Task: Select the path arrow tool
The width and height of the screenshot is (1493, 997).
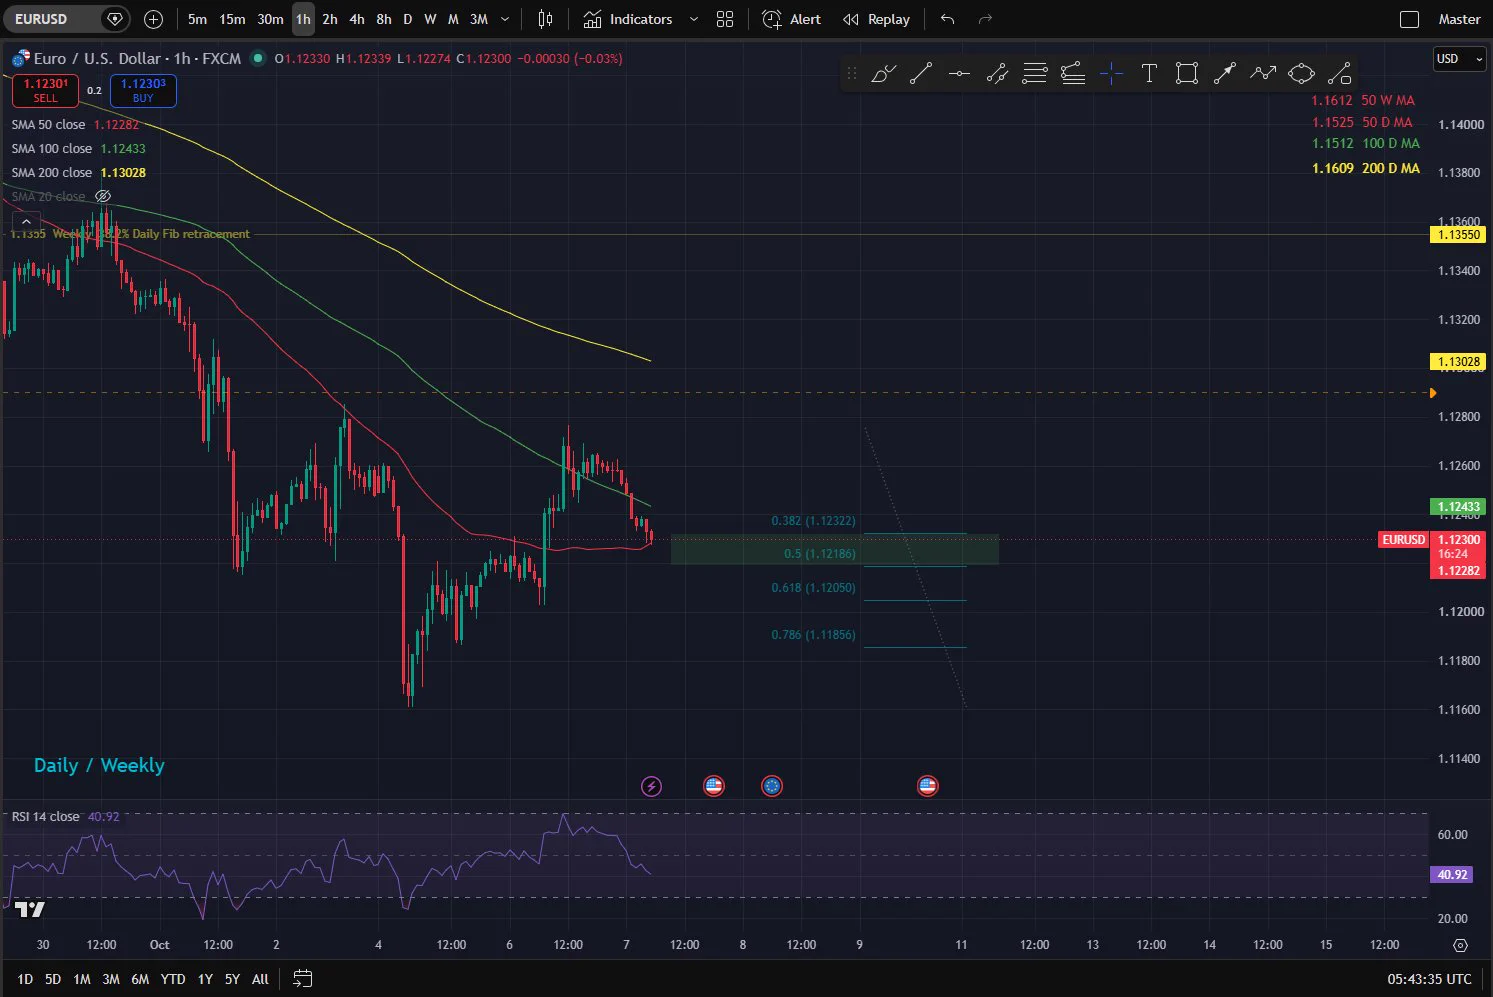Action: coord(1263,73)
